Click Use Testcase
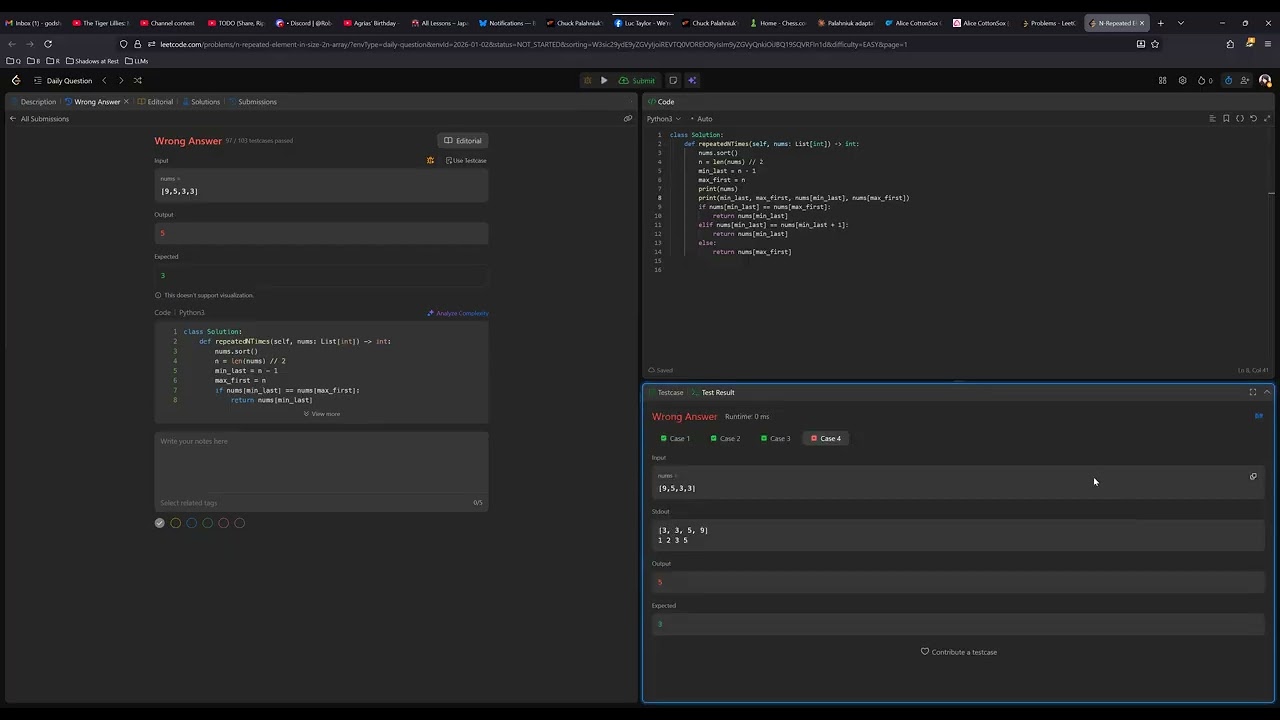Viewport: 1280px width, 720px height. pyautogui.click(x=466, y=161)
